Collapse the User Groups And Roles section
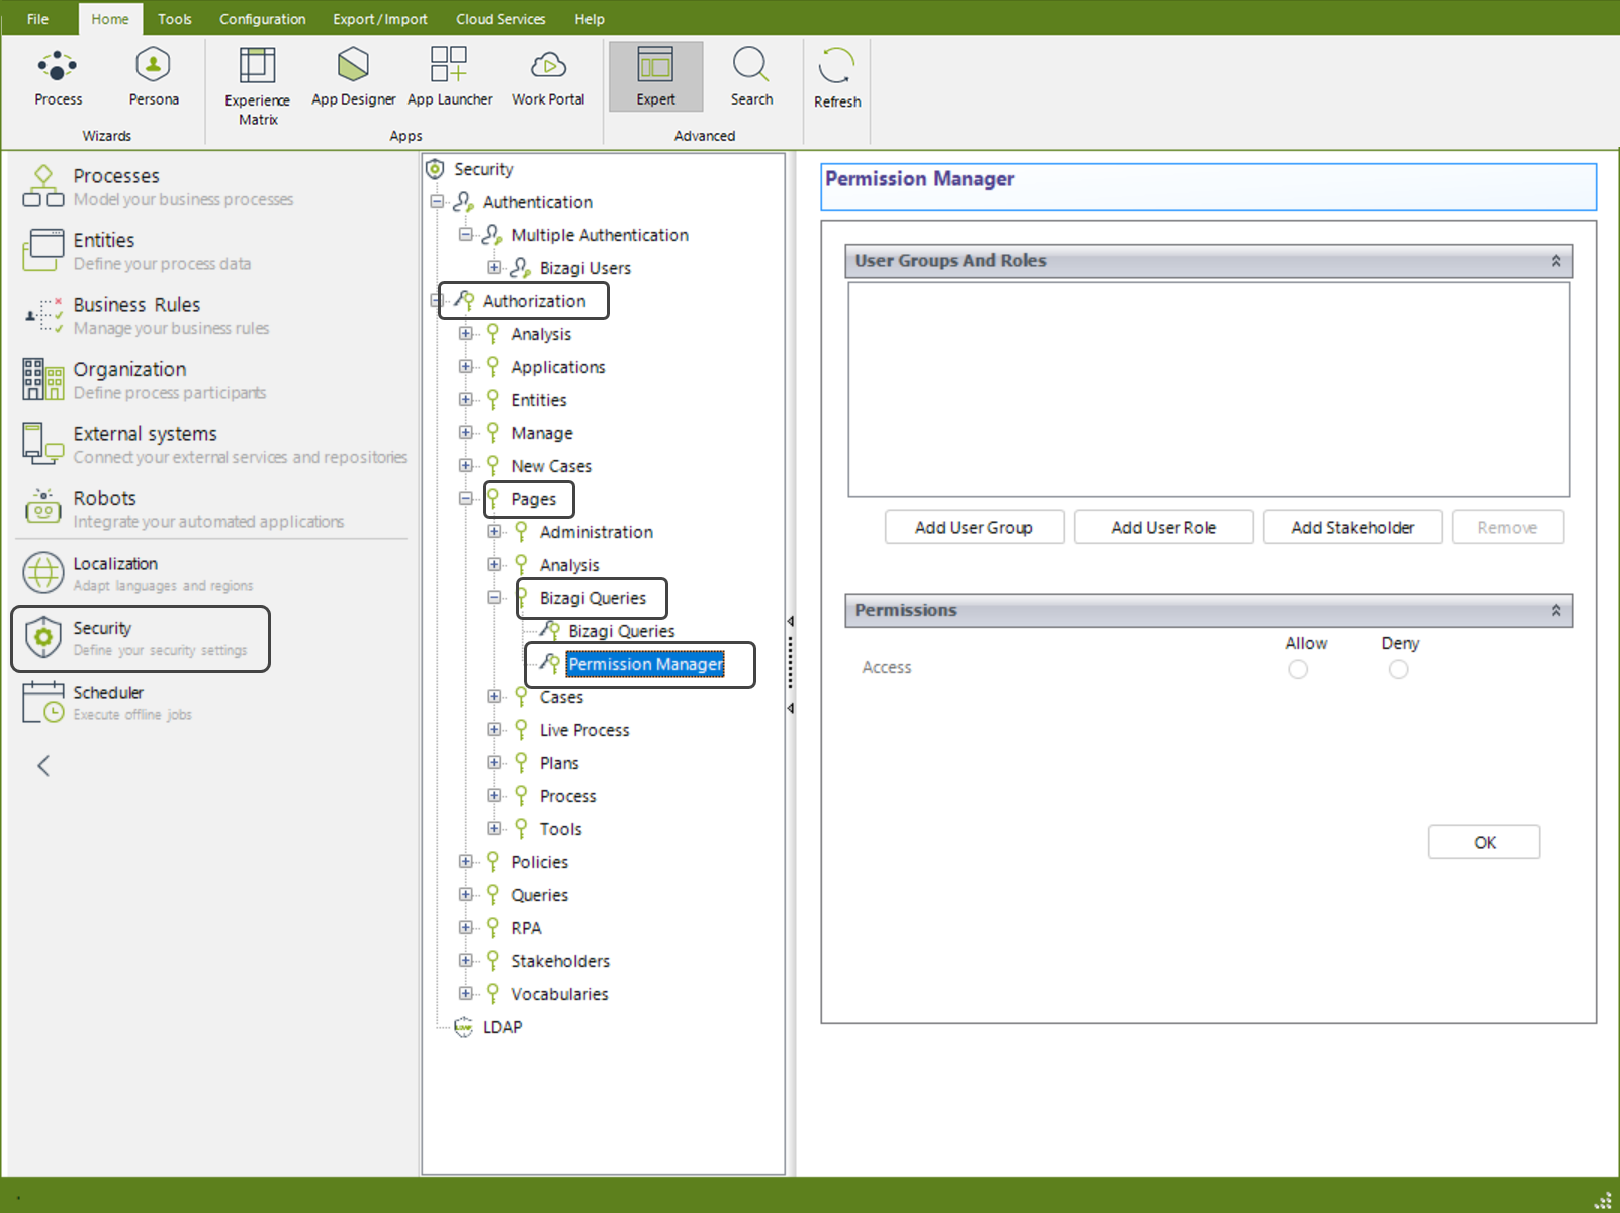Image resolution: width=1620 pixels, height=1213 pixels. 1555,261
